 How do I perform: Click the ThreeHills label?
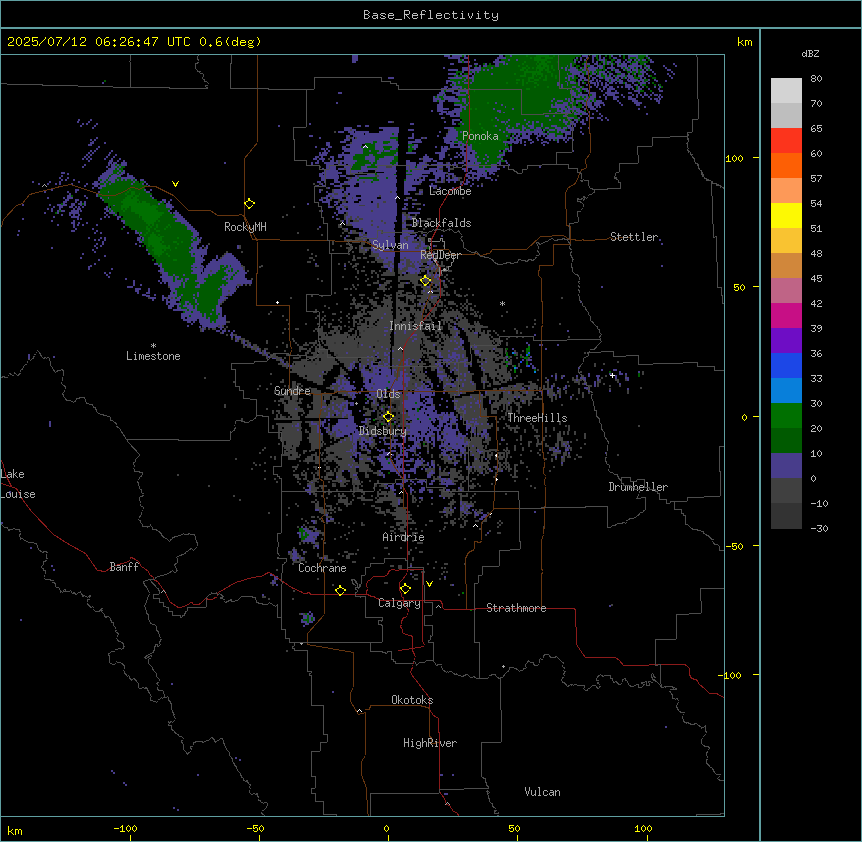537,418
